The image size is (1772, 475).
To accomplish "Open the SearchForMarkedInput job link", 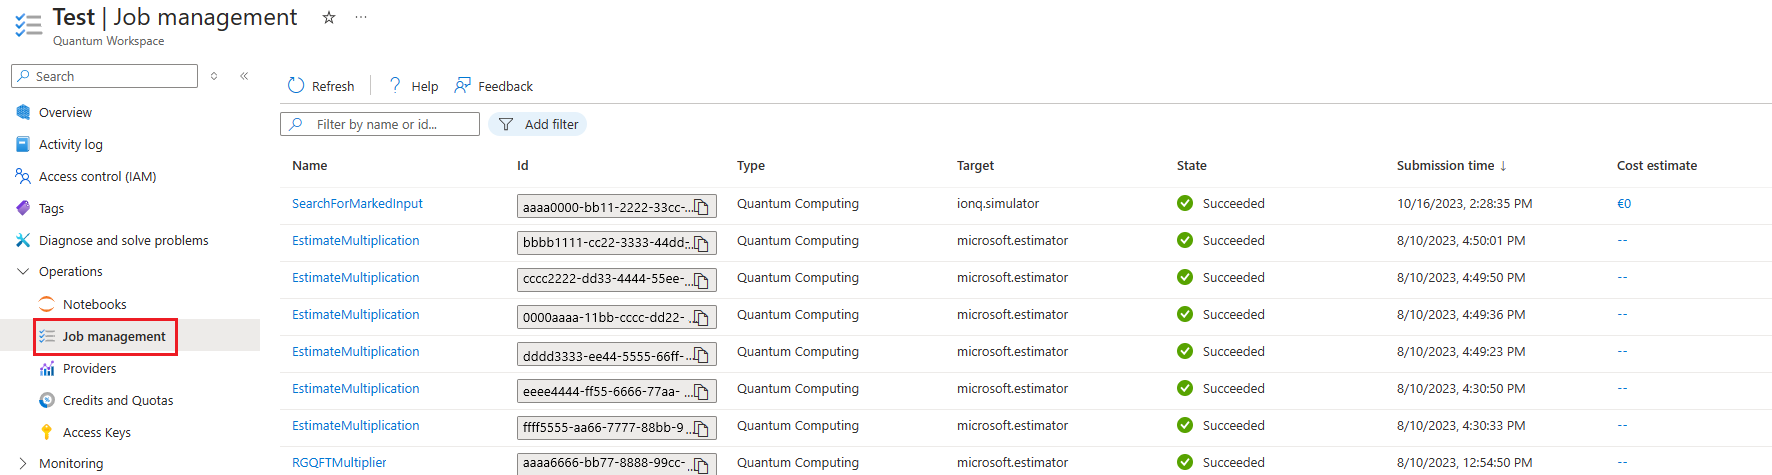I will tap(357, 204).
